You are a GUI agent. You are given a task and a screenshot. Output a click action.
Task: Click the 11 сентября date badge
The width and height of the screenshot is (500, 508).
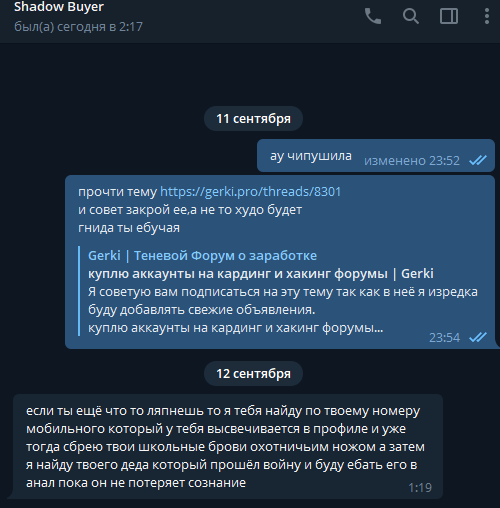click(253, 119)
